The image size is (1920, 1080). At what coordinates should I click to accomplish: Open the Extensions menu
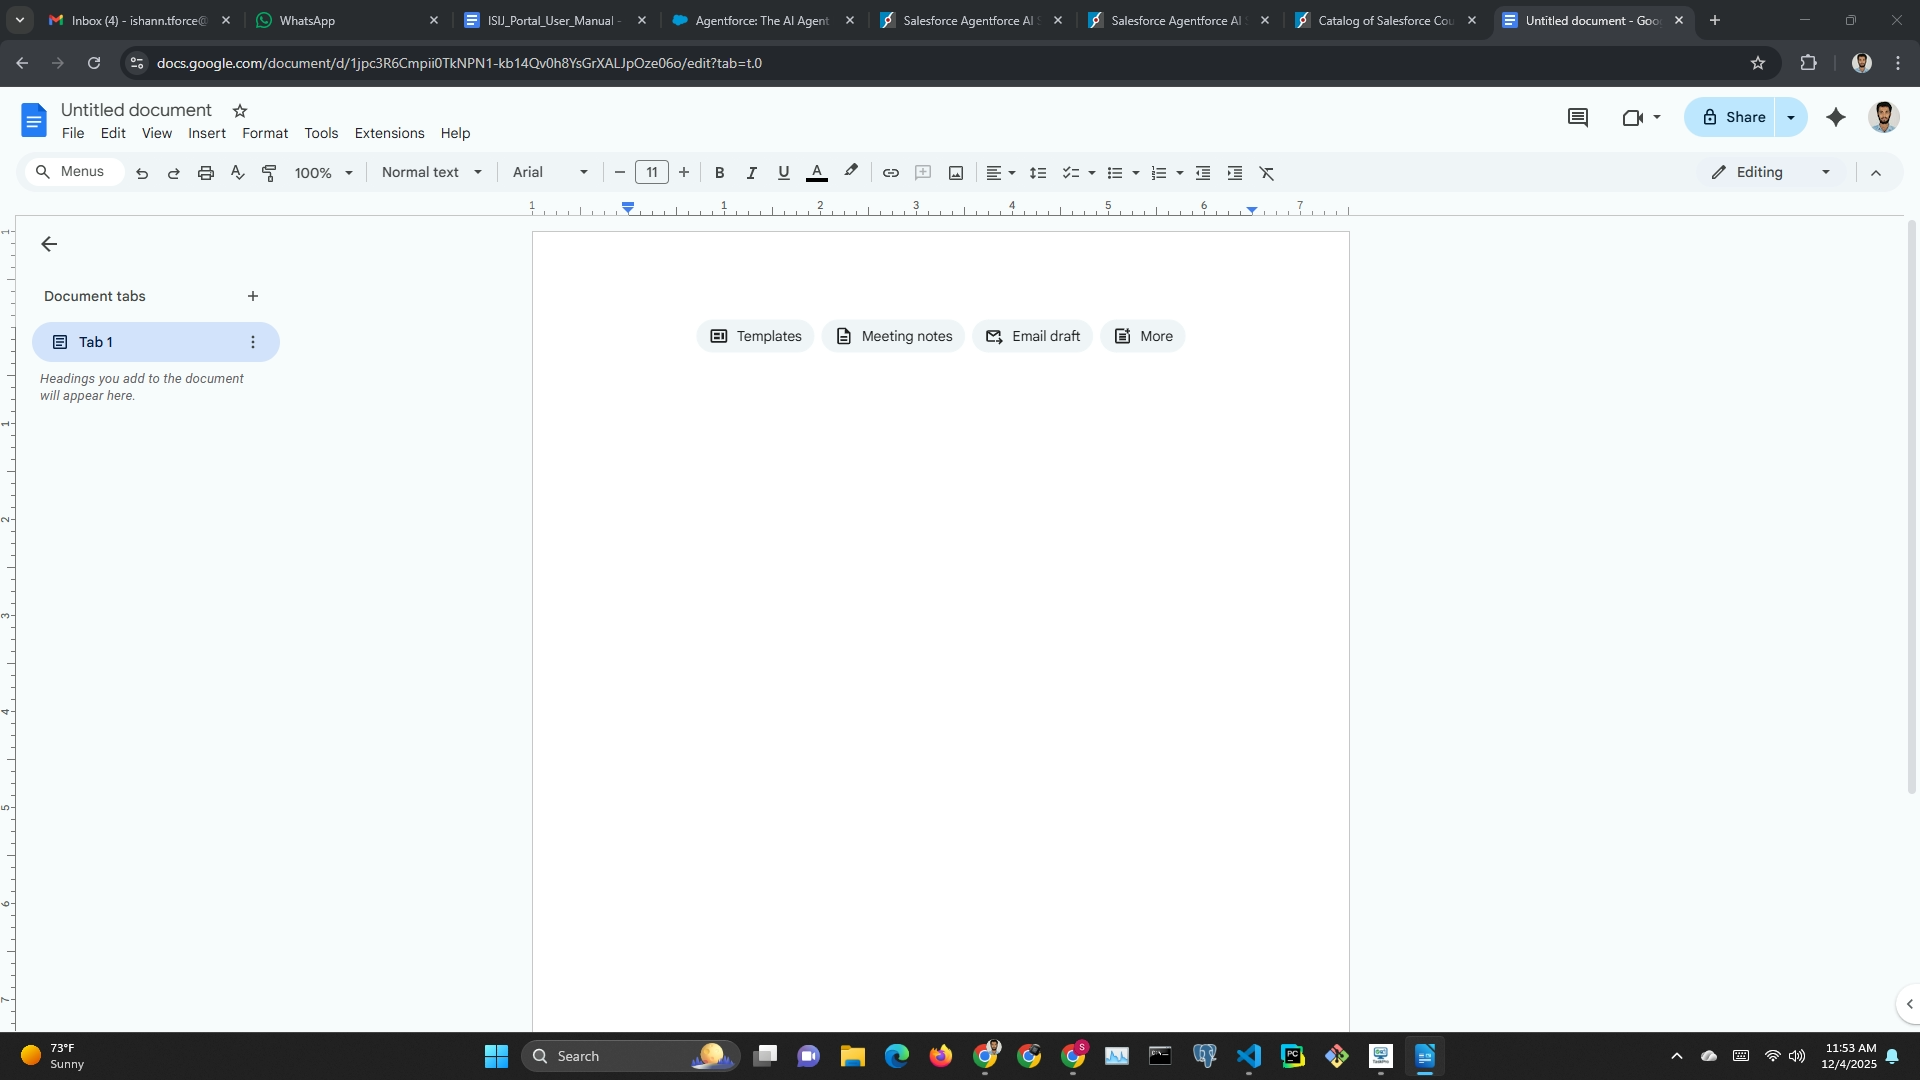coord(389,134)
